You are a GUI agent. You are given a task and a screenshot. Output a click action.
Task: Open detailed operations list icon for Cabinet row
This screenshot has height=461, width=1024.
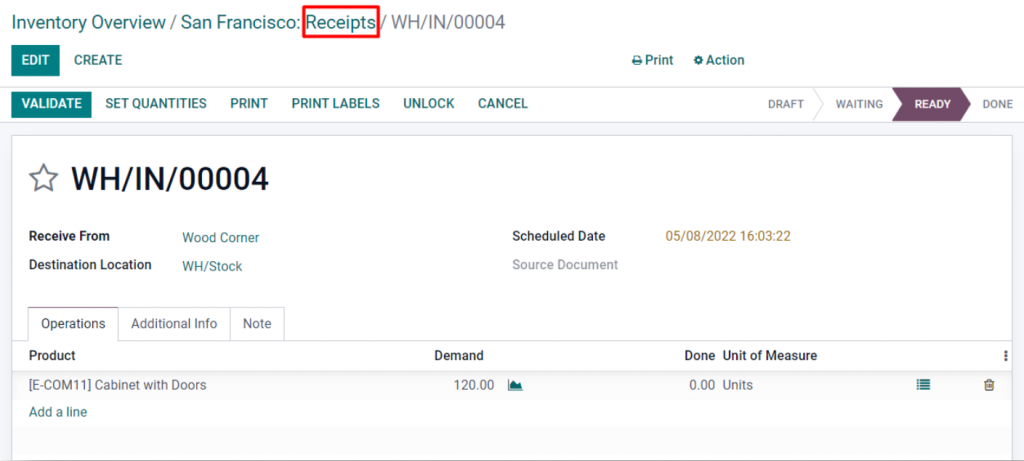point(923,385)
